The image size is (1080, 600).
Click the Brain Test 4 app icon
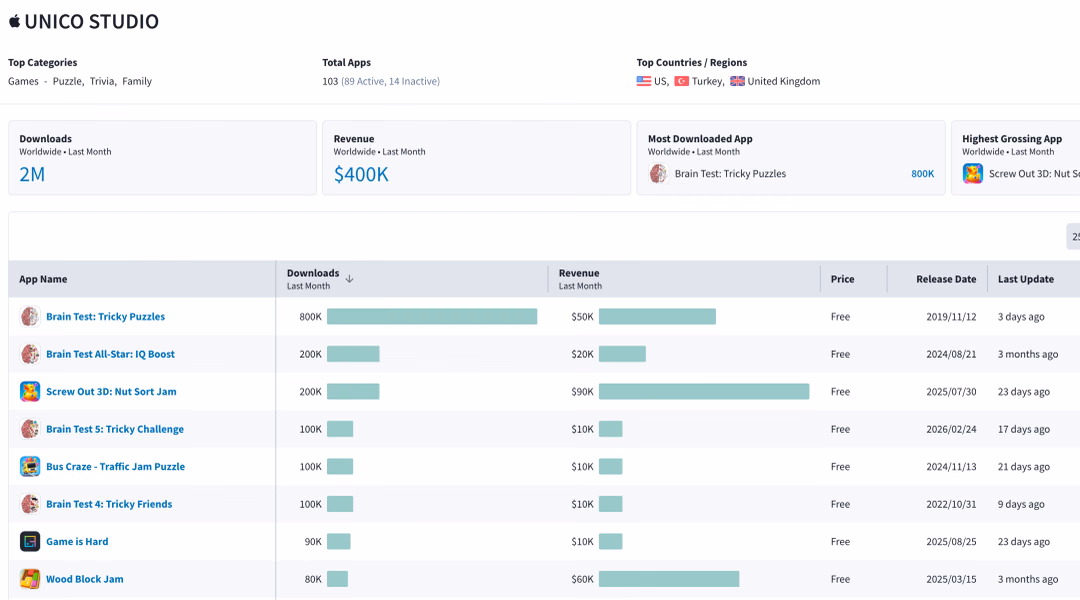tap(30, 504)
